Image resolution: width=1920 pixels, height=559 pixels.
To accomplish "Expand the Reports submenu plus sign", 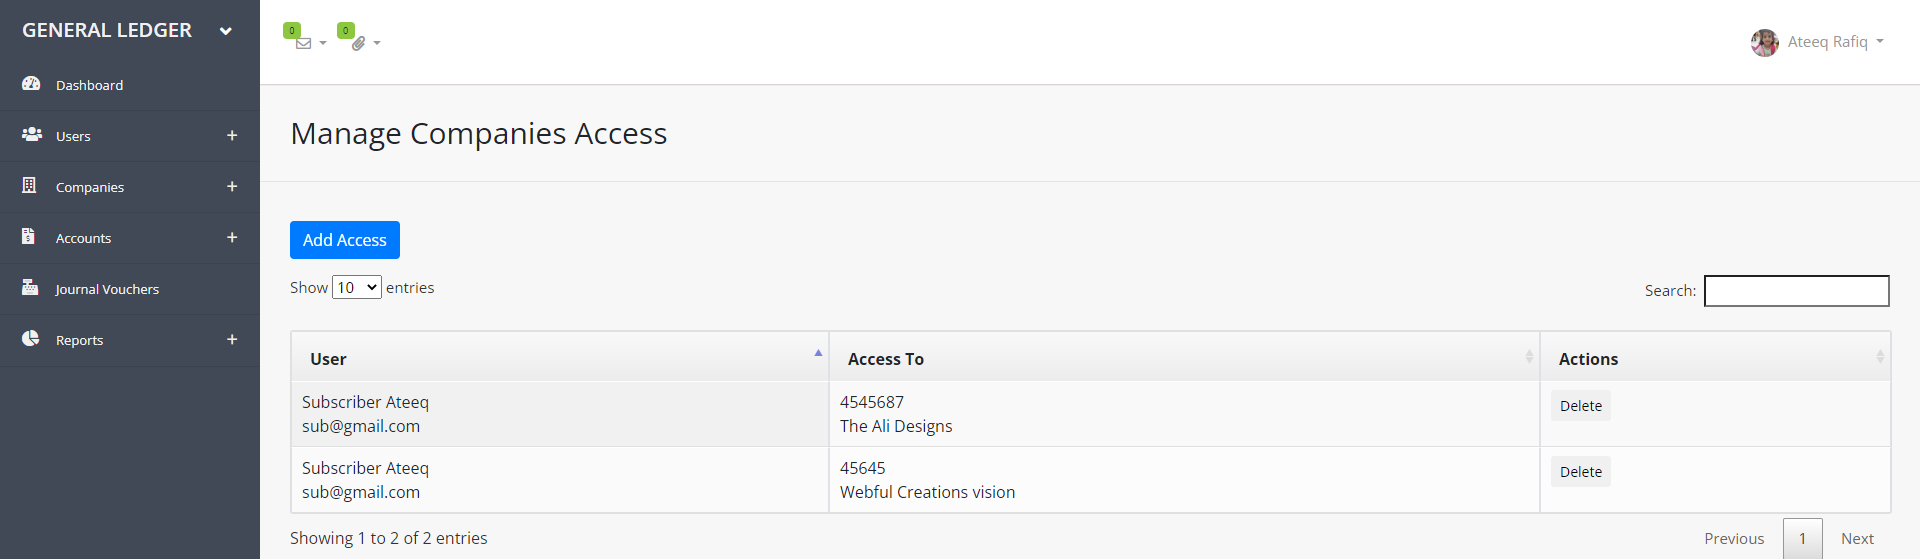I will [x=232, y=339].
